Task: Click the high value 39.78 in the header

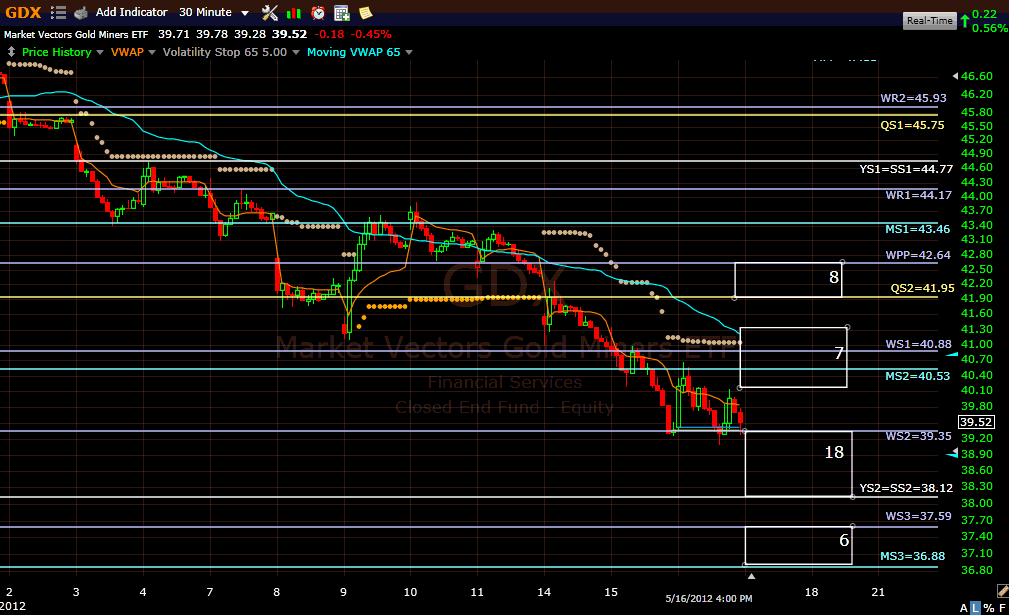Action: coord(212,34)
